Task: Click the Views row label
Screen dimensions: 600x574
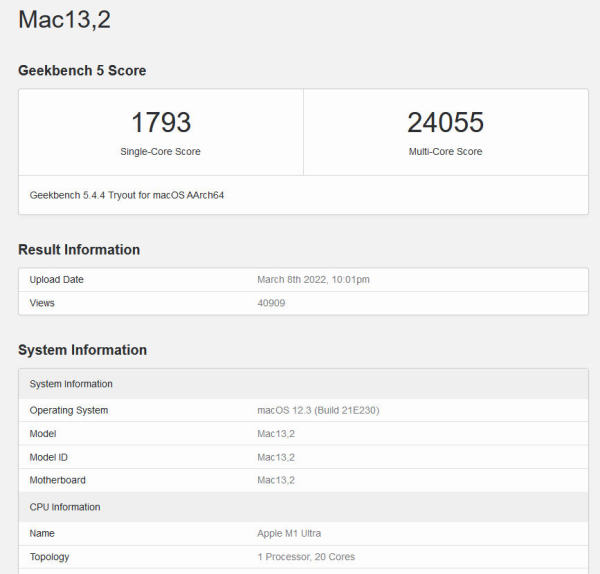Action: tap(42, 303)
